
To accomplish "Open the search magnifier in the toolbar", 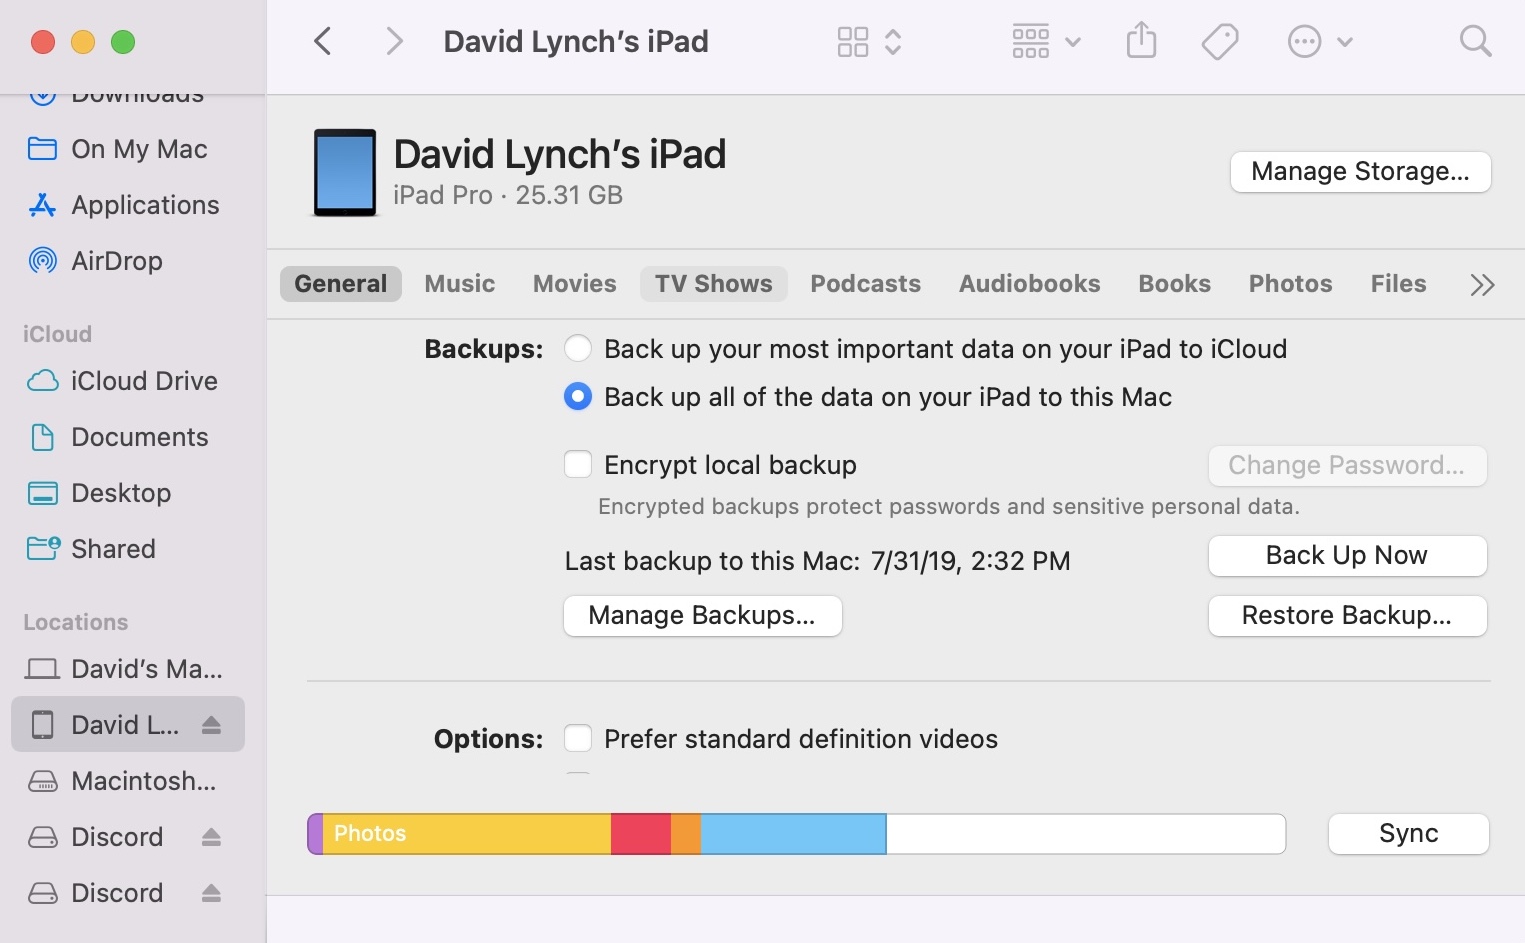I will click(1475, 41).
